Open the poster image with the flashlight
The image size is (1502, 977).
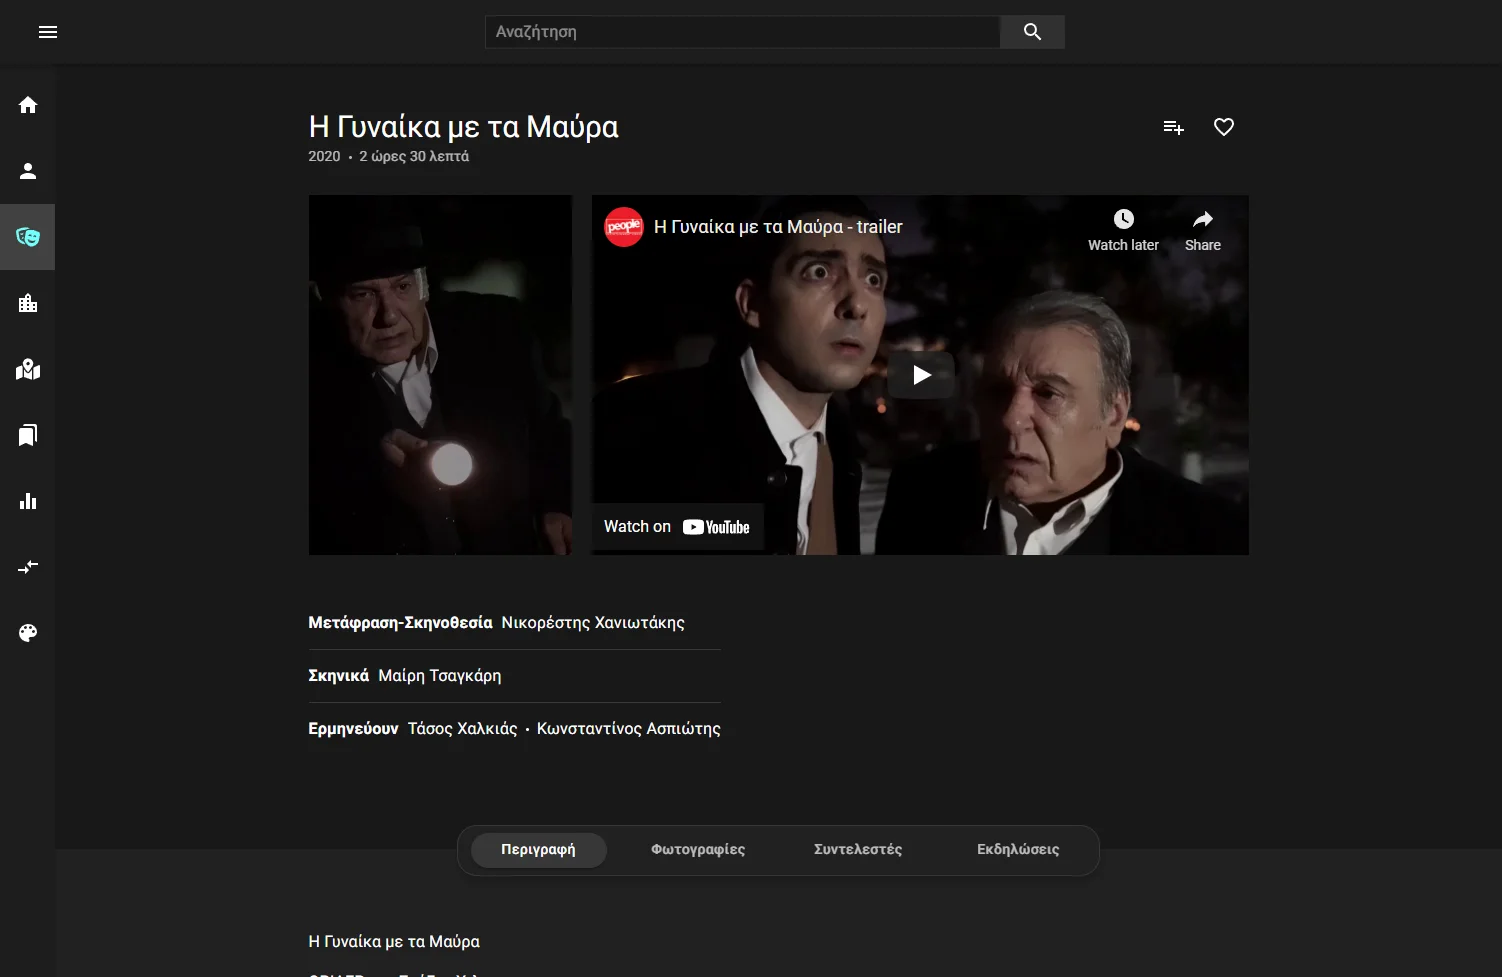(441, 375)
